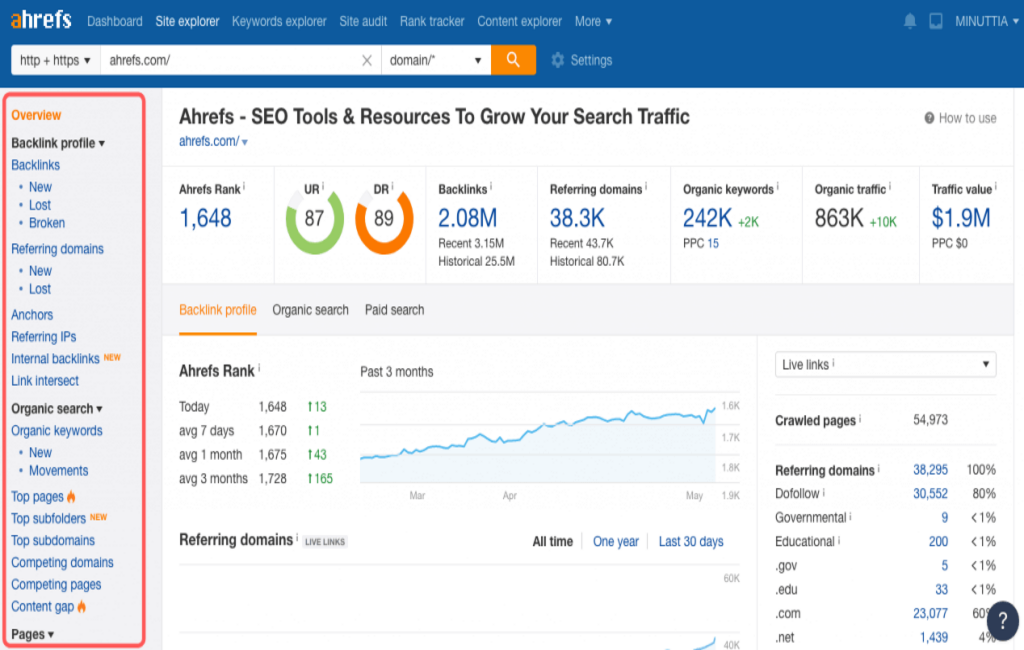The width and height of the screenshot is (1024, 650).
Task: Expand the Pages sidebar section
Action: click(32, 634)
